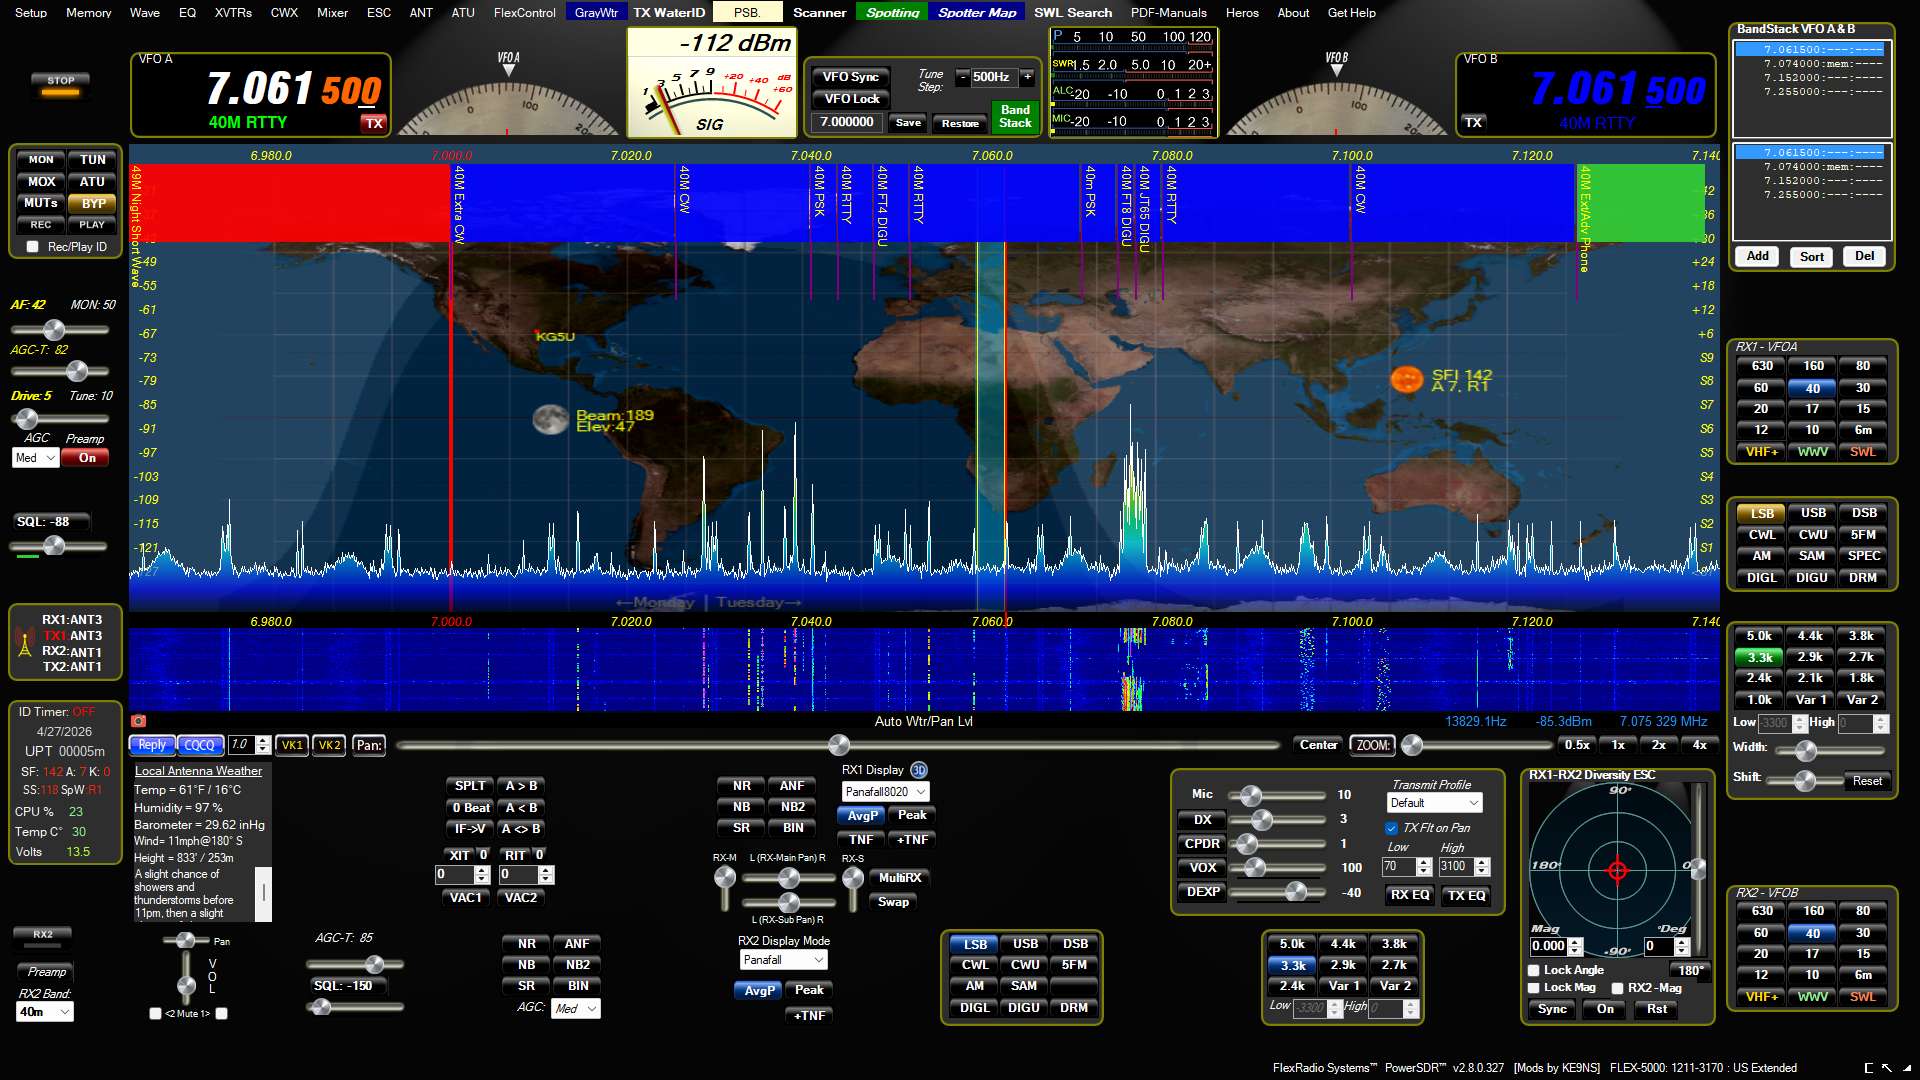Uncheck the TX Flt on Pan checkbox
1920x1080 pixels.
pyautogui.click(x=1391, y=828)
